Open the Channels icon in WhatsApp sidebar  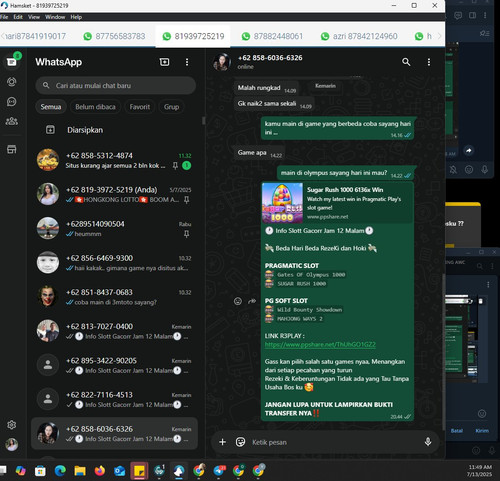point(12,102)
